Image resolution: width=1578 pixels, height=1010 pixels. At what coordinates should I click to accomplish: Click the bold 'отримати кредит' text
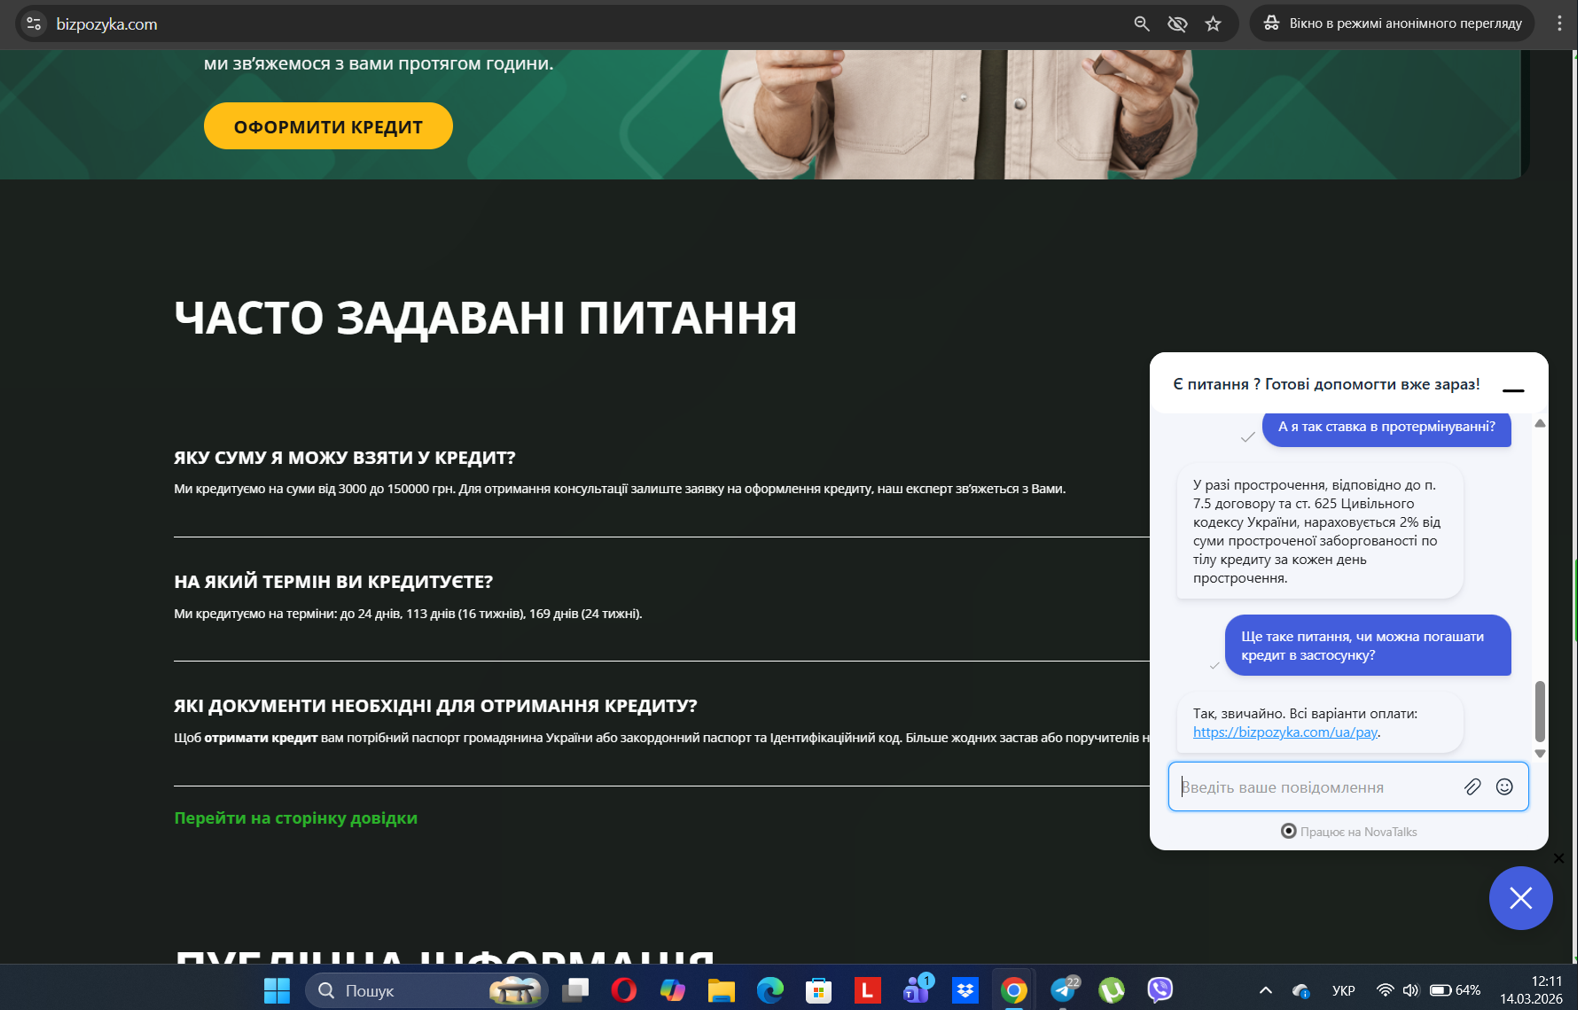[261, 738]
